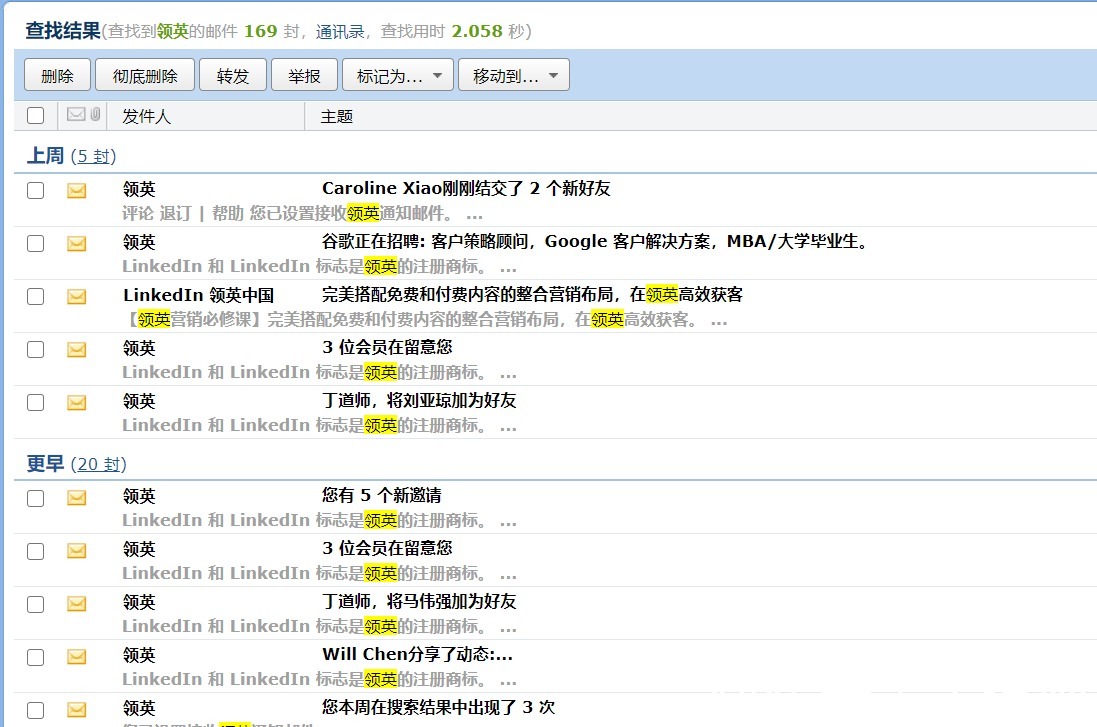1097x727 pixels.
Task: Open email 谷歌正在招聘: 客户策略顾问
Action: coord(594,241)
